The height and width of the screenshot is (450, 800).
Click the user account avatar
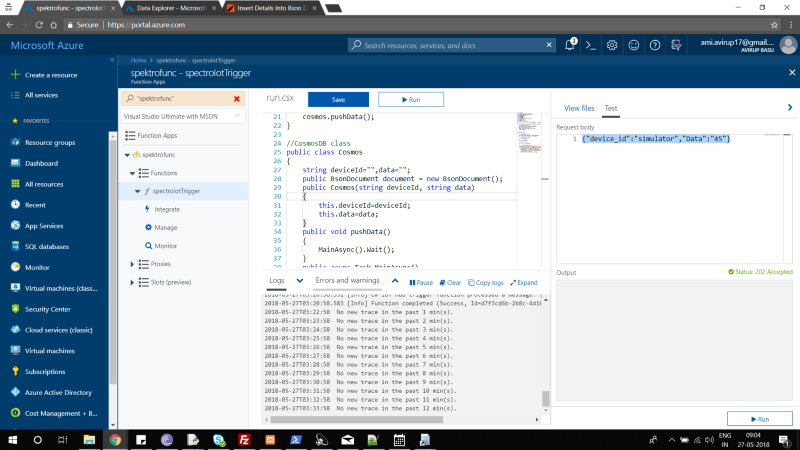tap(788, 45)
